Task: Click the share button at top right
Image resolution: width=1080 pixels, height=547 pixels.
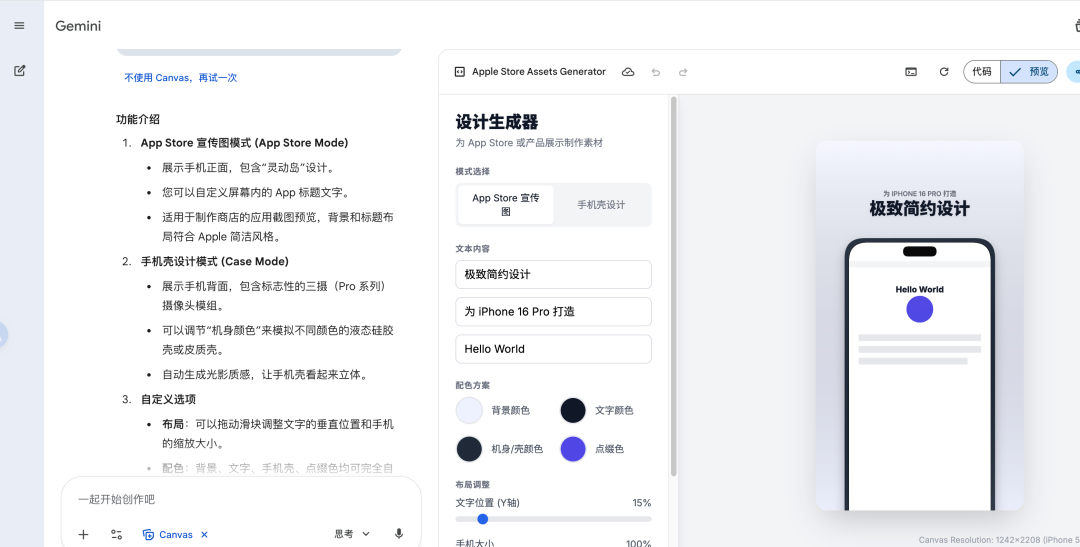Action: tap(1074, 72)
